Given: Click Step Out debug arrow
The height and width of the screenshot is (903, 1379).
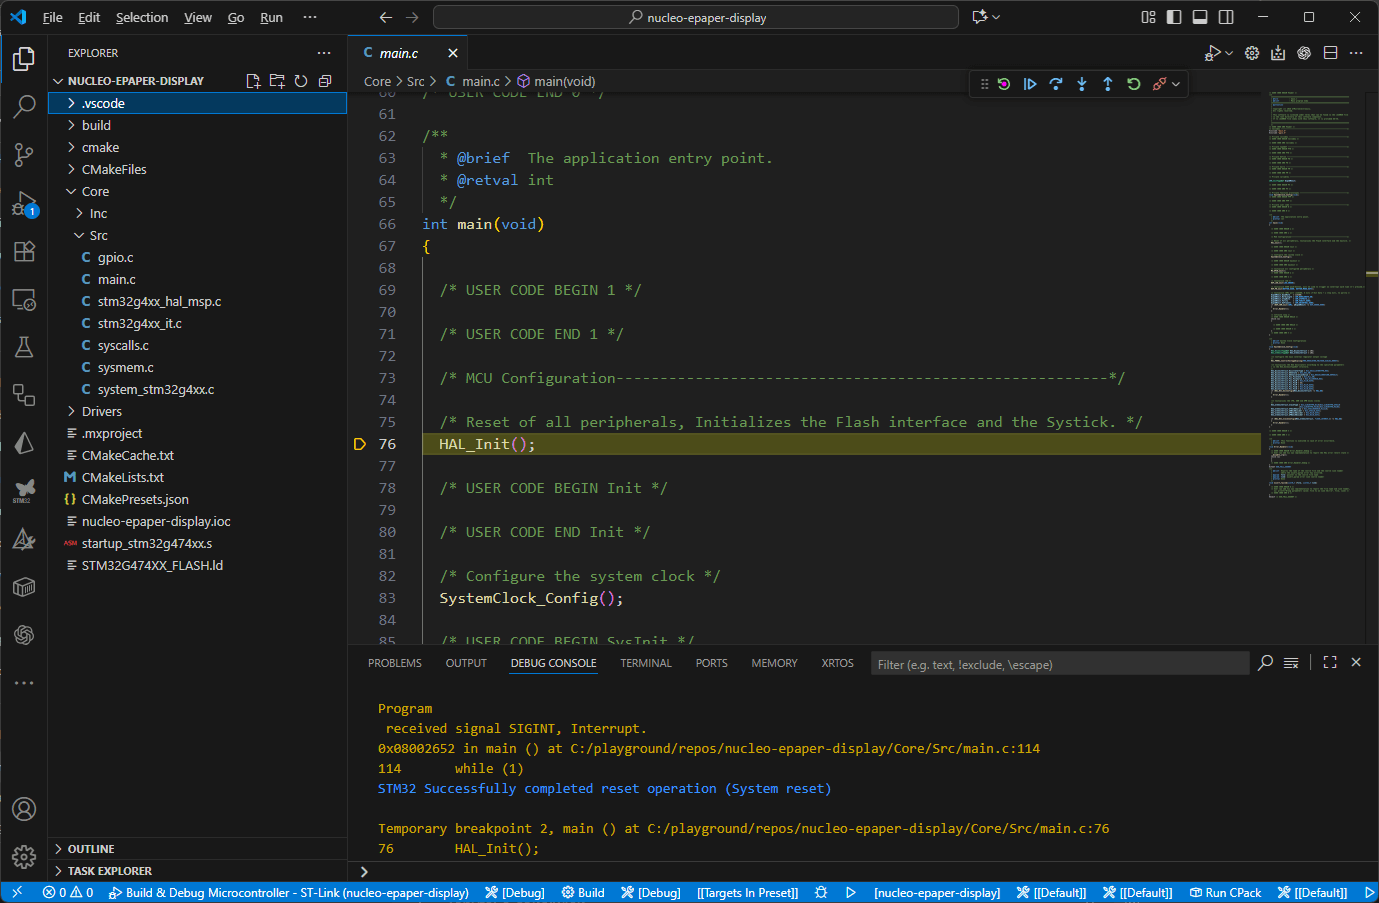Looking at the screenshot, I should pyautogui.click(x=1108, y=84).
